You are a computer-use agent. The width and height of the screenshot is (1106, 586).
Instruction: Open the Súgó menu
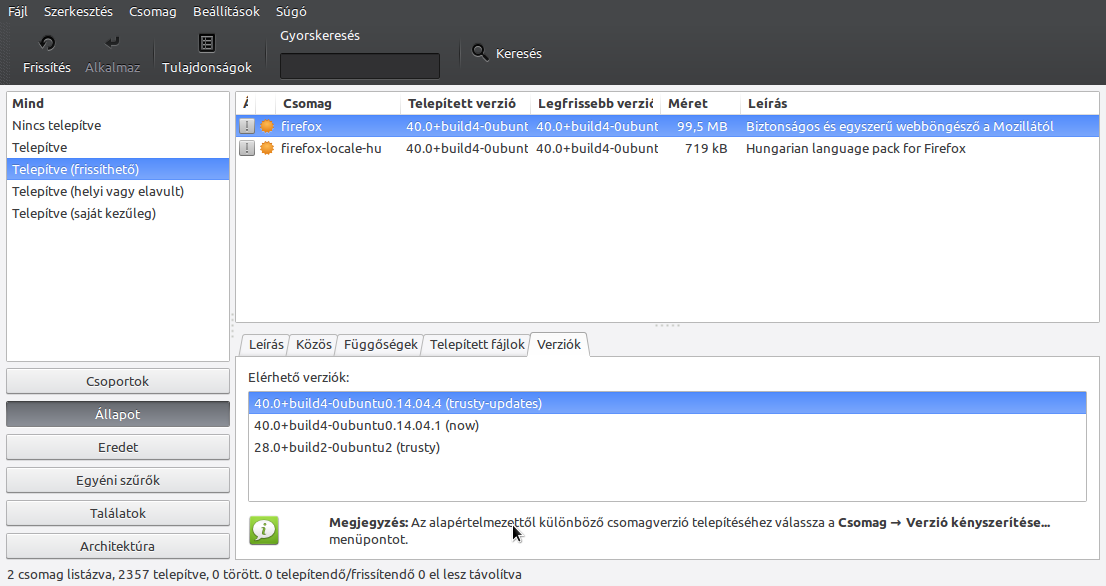pos(291,11)
